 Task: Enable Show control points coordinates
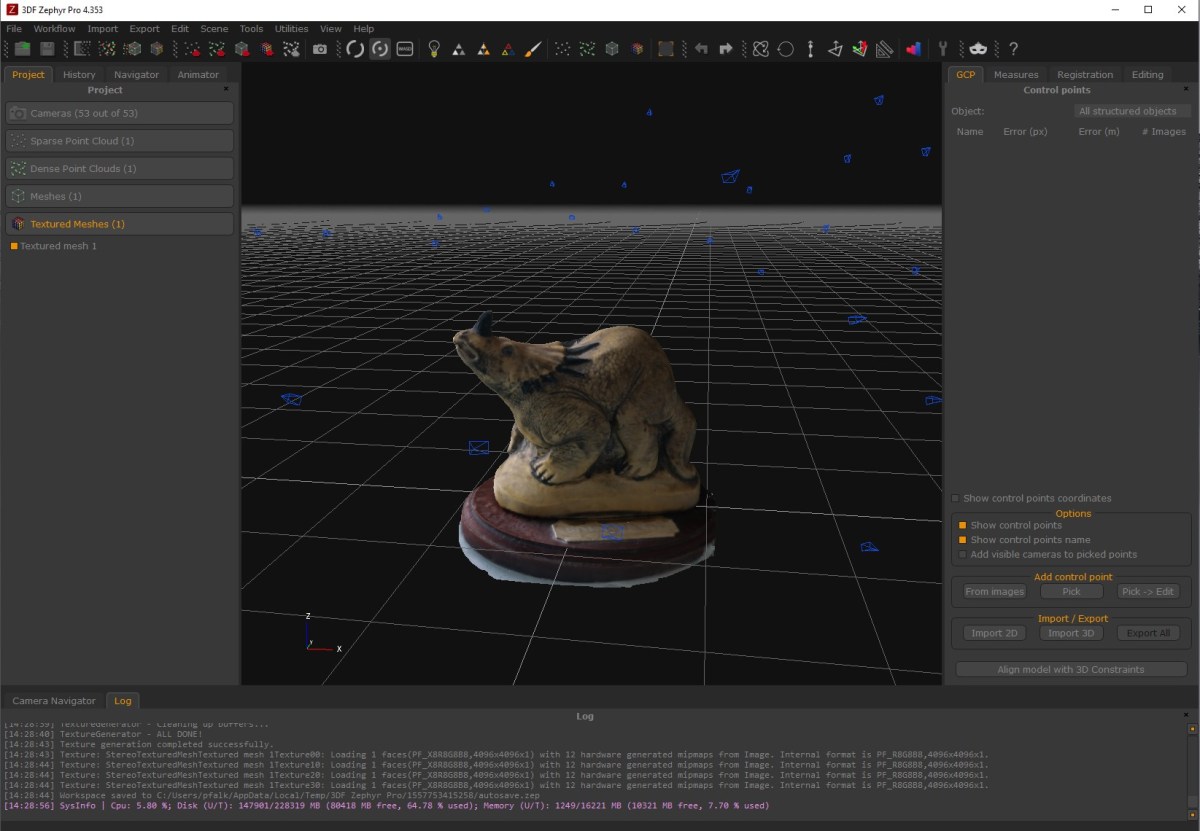954,498
